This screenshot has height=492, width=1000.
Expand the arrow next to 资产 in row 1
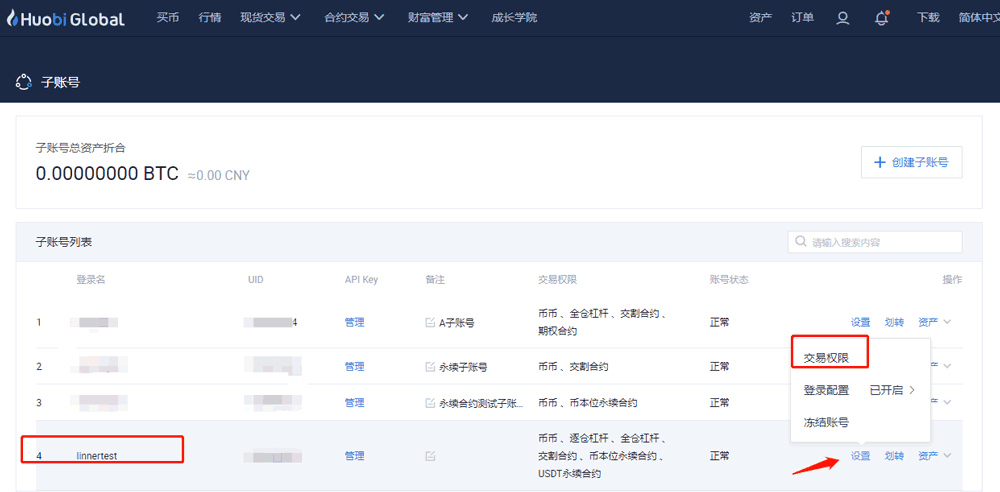(947, 322)
